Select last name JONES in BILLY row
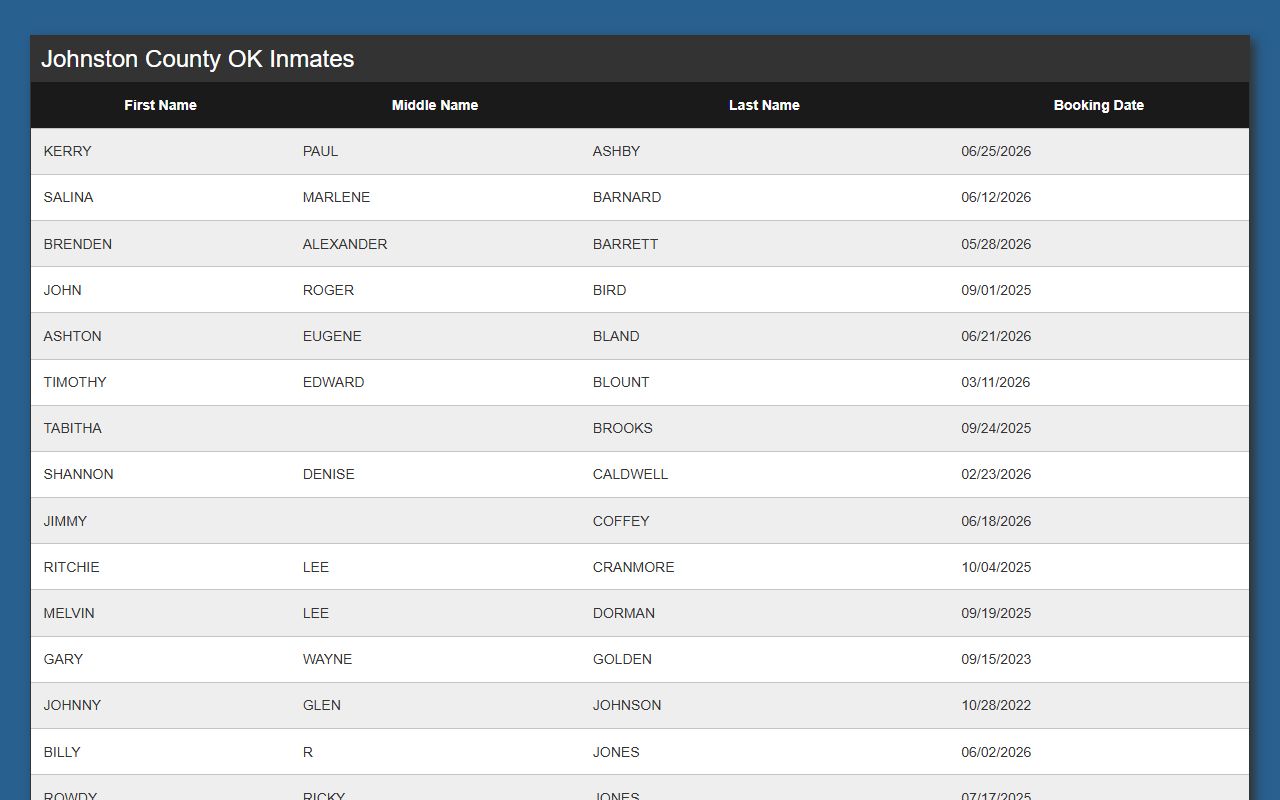Image resolution: width=1280 pixels, height=800 pixels. tap(616, 752)
